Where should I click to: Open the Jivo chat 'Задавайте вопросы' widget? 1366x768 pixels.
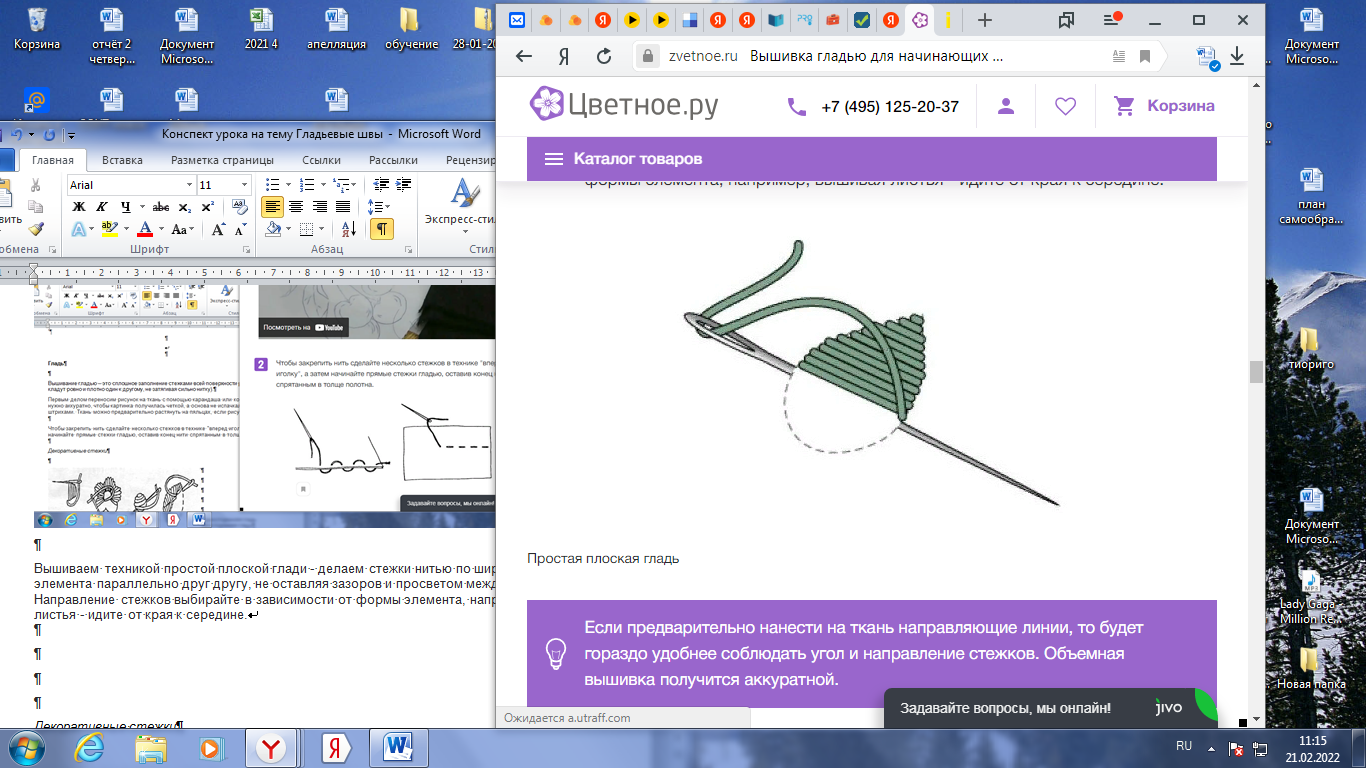pos(1050,707)
